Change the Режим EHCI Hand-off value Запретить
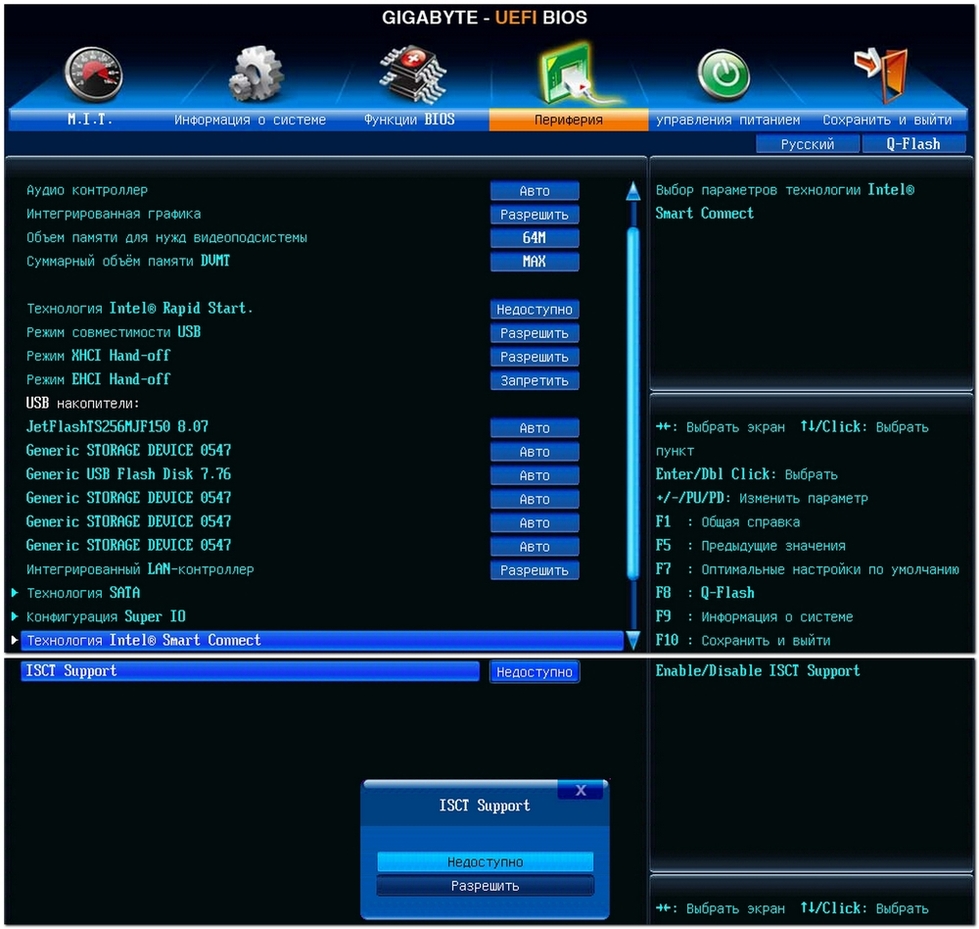 pyautogui.click(x=534, y=381)
